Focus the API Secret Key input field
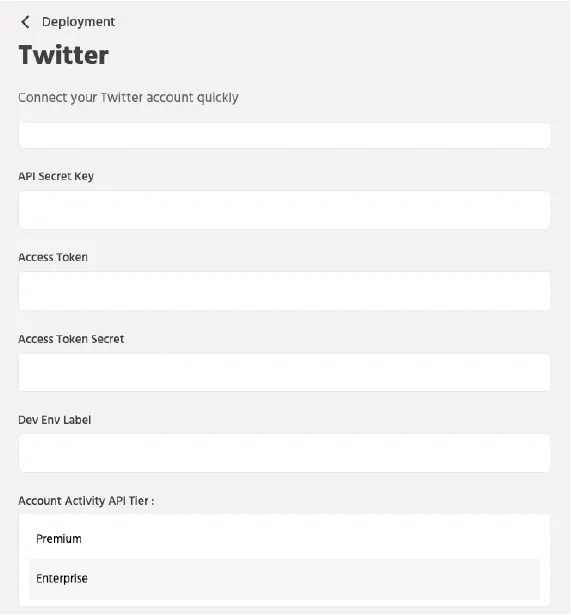The width and height of the screenshot is (571, 615). pyautogui.click(x=284, y=210)
